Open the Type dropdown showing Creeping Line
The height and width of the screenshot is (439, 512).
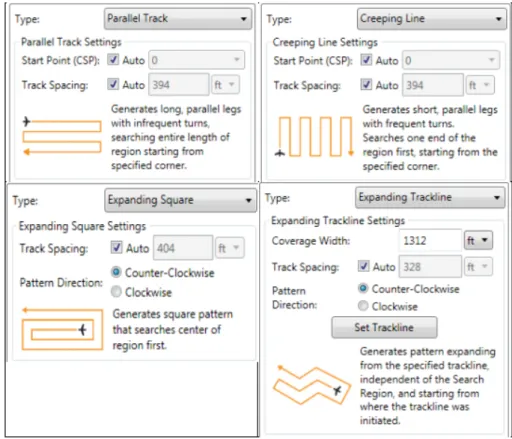tap(432, 19)
